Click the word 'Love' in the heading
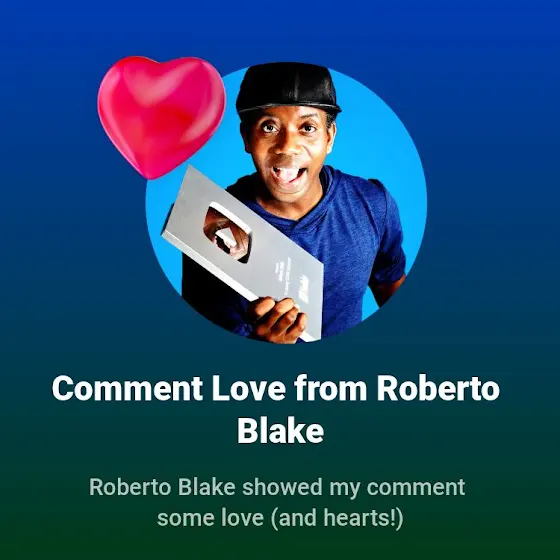This screenshot has height=560, width=560. pyautogui.click(x=249, y=388)
